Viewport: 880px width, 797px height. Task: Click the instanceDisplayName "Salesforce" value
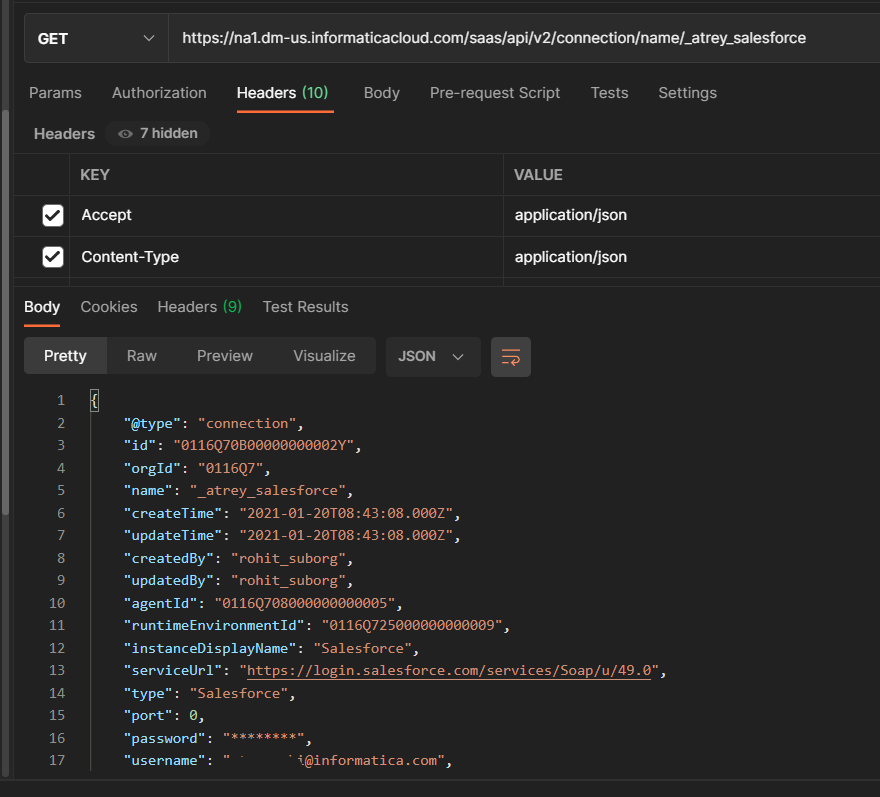pos(363,648)
